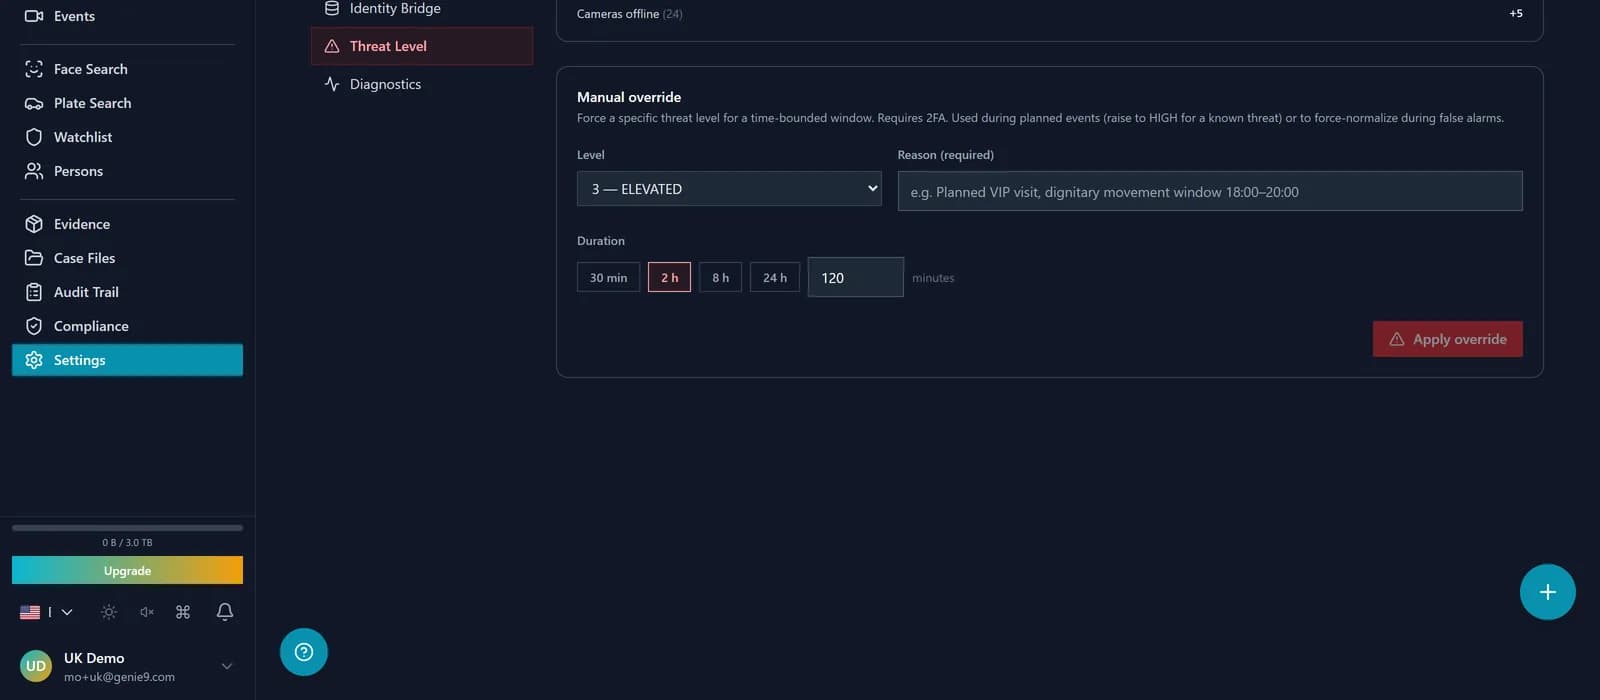1600x700 pixels.
Task: Open the Watchlist section
Action: click(x=127, y=137)
